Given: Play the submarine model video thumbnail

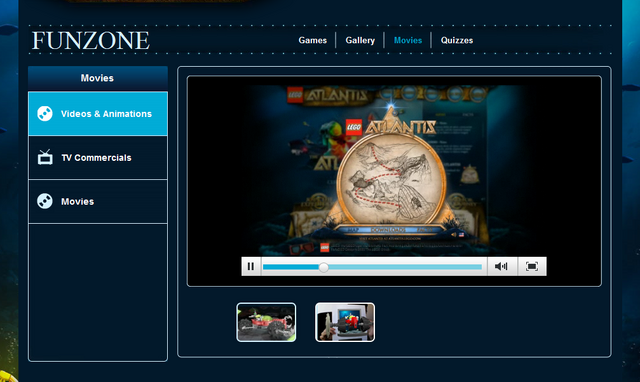Looking at the screenshot, I should coord(345,322).
